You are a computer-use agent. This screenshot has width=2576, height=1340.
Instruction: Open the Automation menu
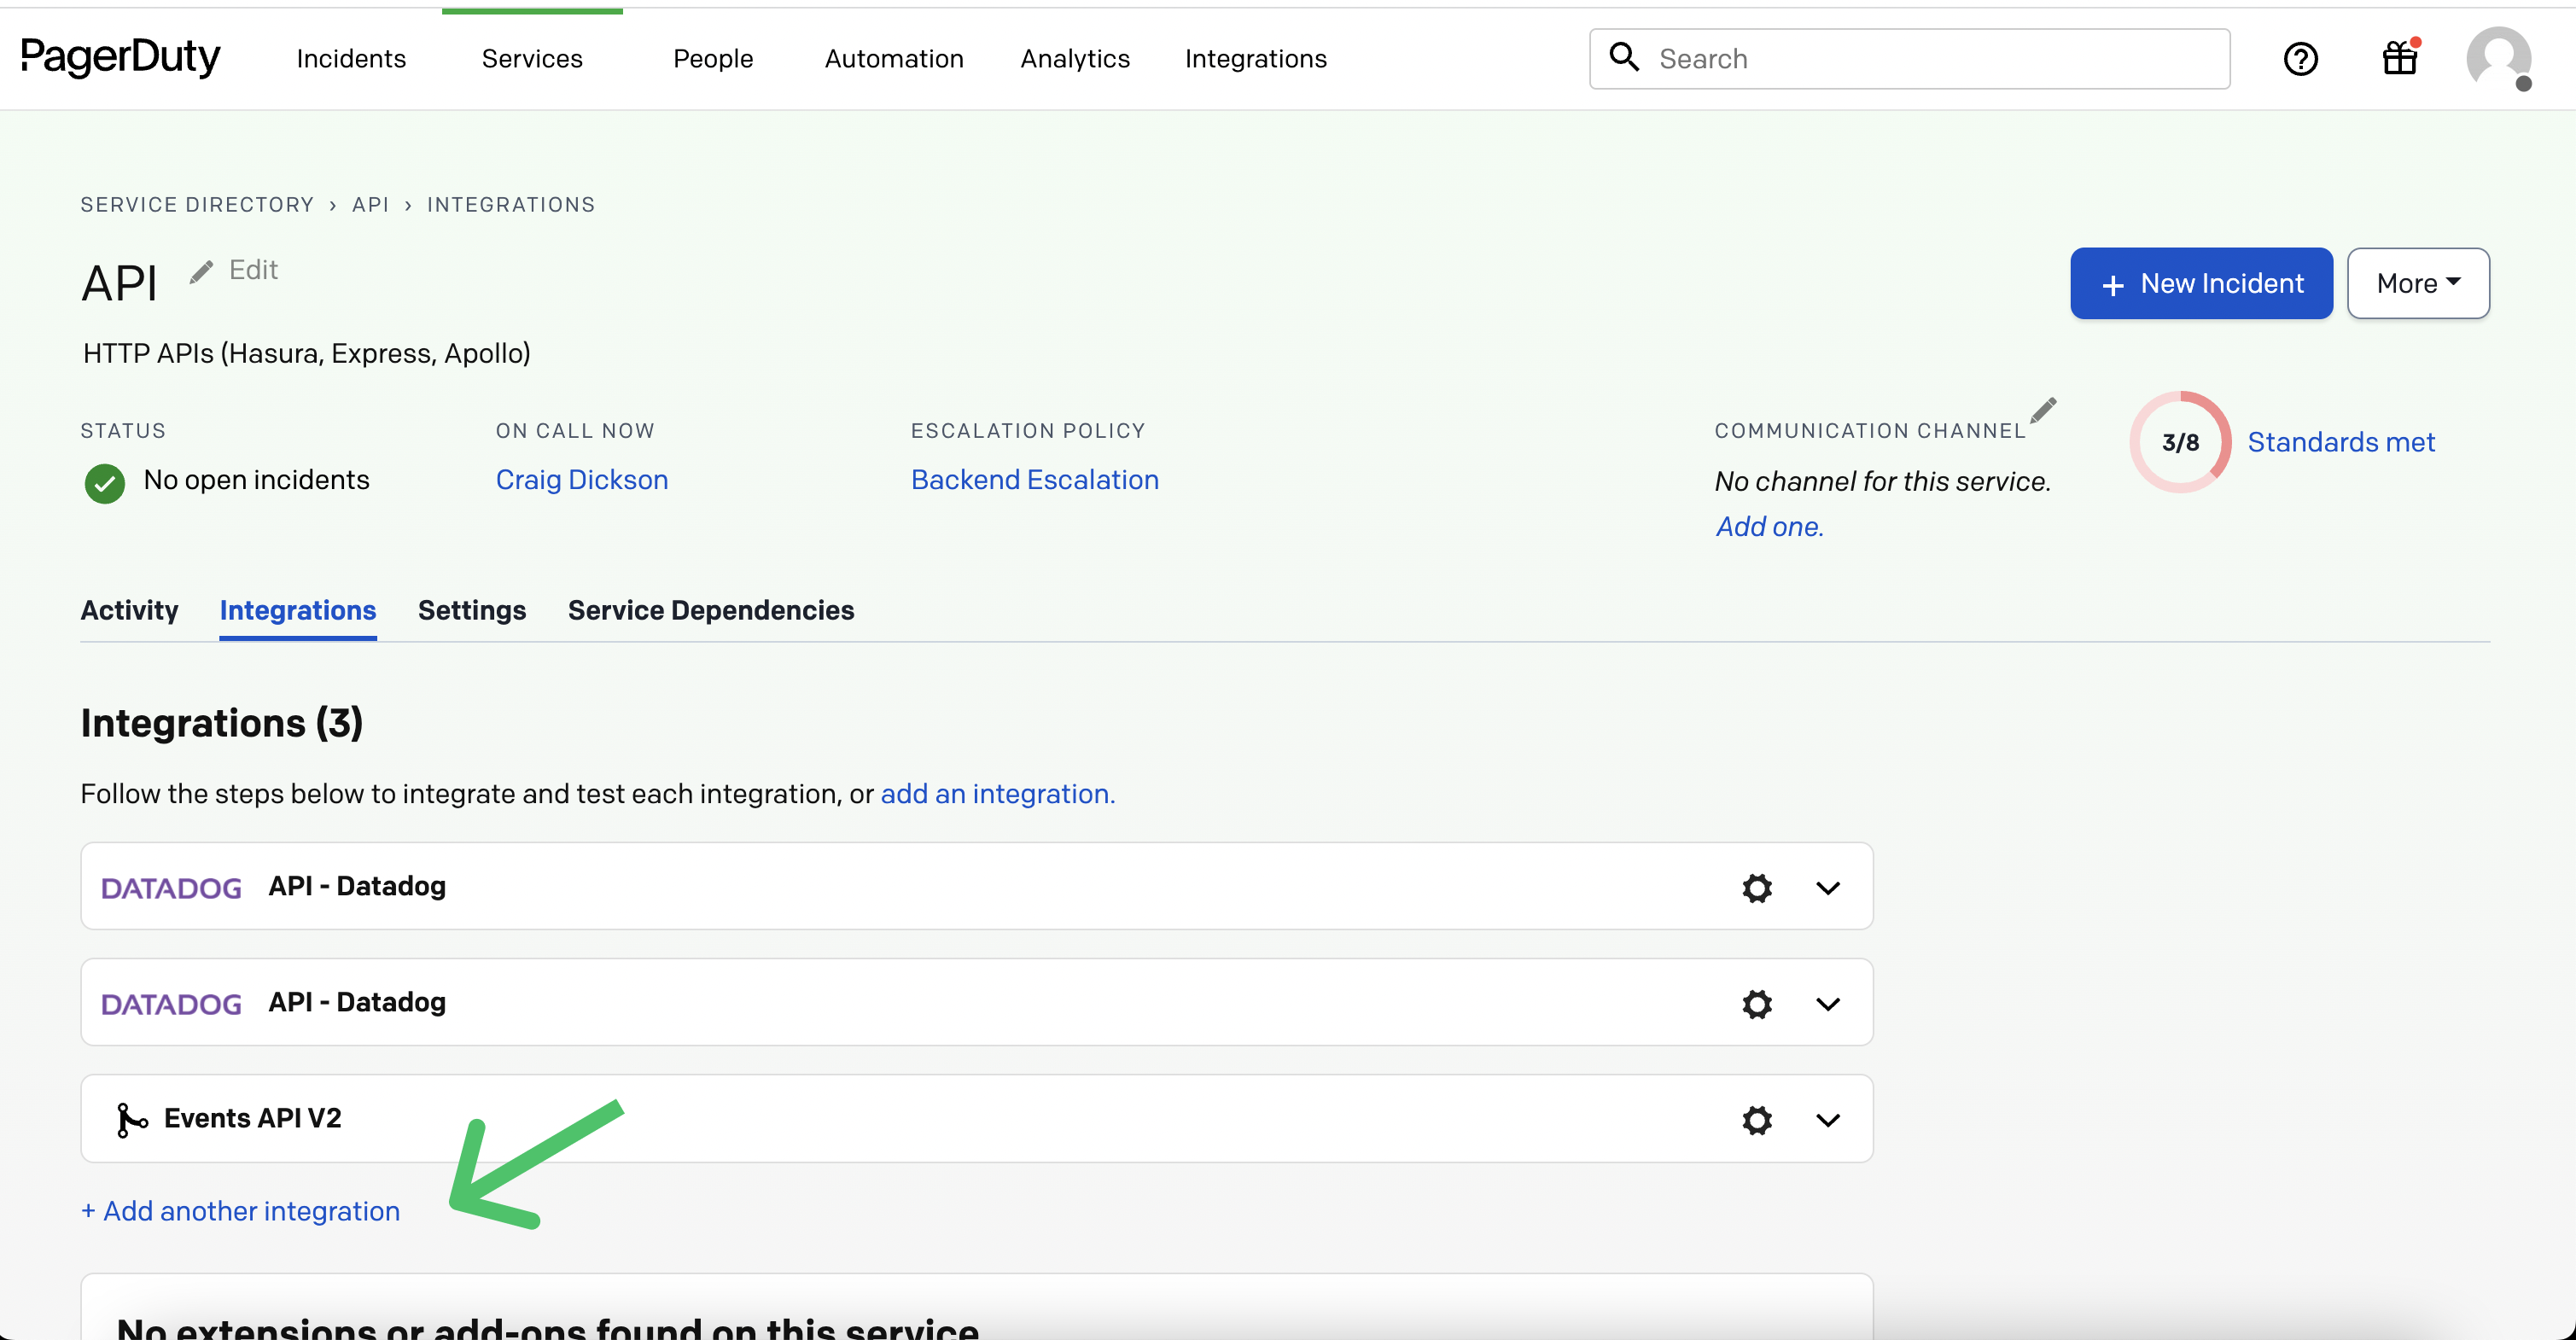point(894,59)
